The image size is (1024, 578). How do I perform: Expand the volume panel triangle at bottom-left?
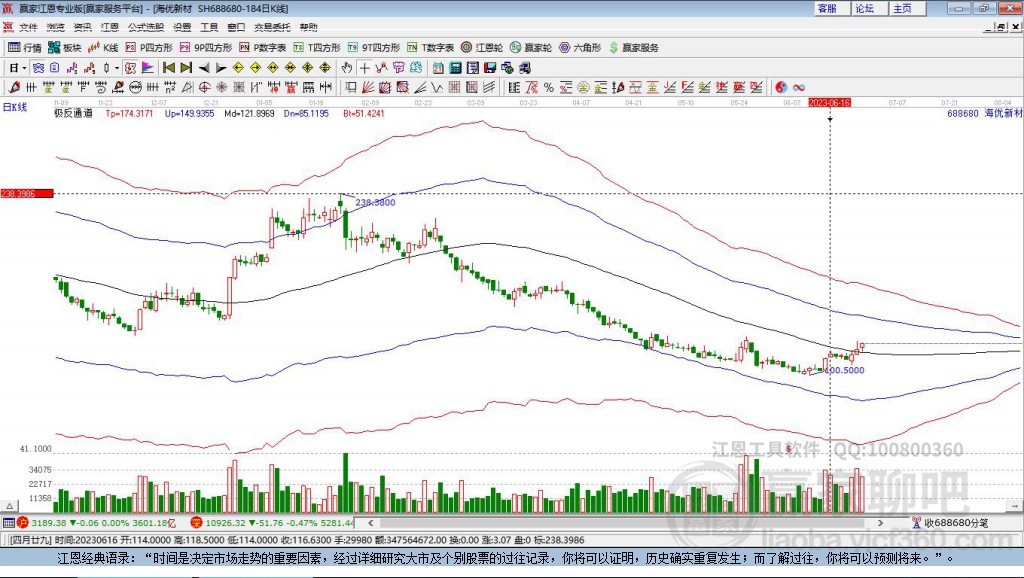[x=9, y=506]
